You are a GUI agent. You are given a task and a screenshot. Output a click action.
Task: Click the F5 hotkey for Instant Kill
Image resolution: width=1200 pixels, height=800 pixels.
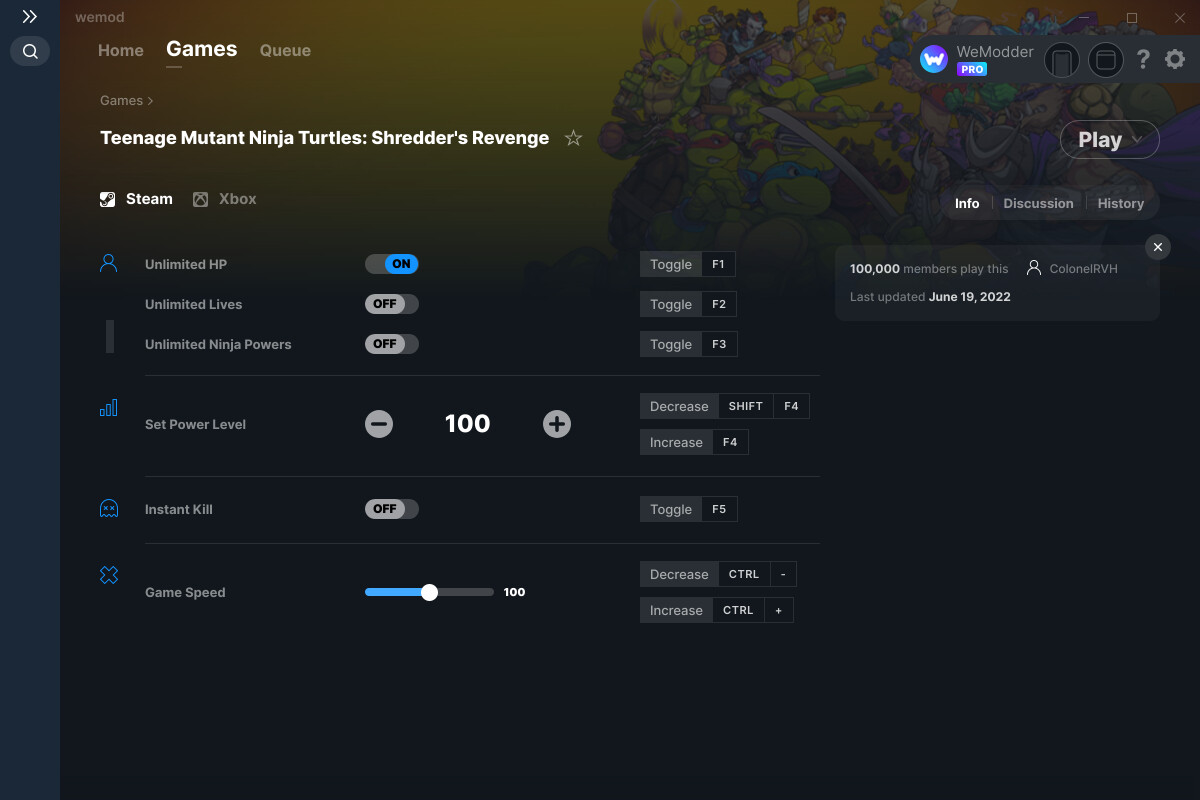point(719,509)
